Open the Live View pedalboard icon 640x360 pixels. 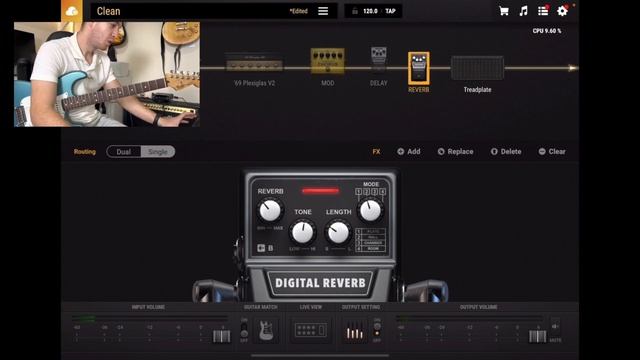(x=311, y=330)
